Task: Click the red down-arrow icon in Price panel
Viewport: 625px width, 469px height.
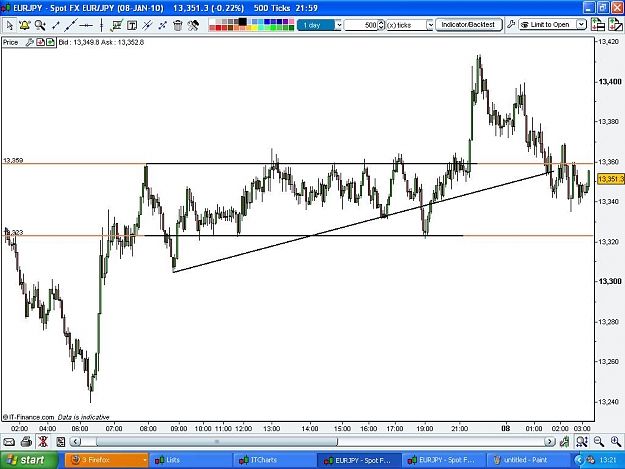Action: point(40,42)
